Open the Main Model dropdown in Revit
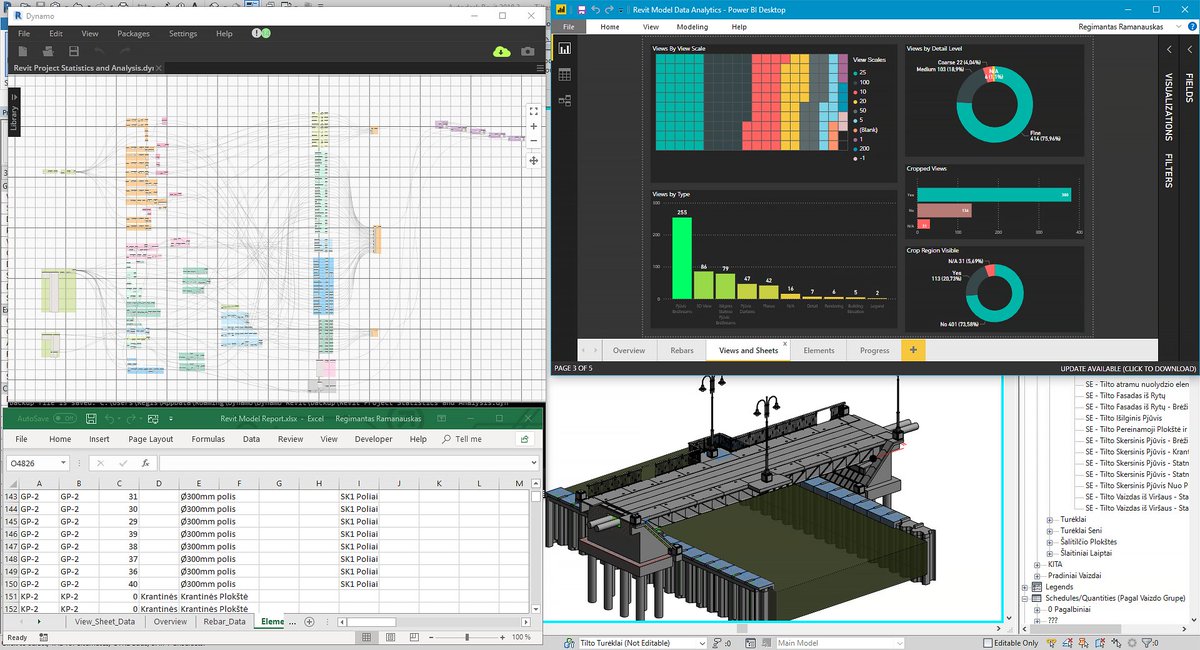1200x650 pixels. [x=901, y=641]
